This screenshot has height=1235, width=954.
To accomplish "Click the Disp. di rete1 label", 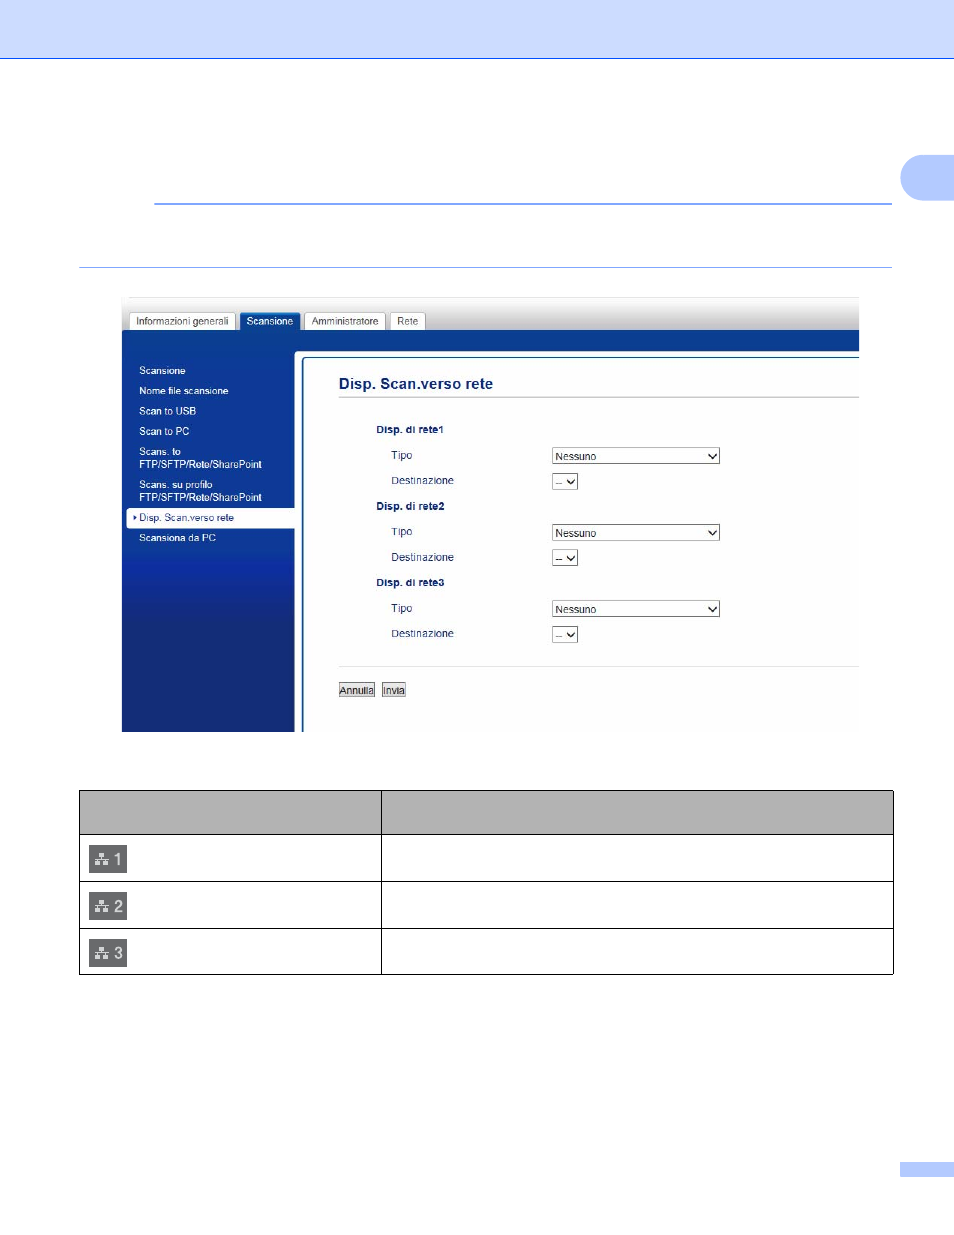I will point(410,430).
